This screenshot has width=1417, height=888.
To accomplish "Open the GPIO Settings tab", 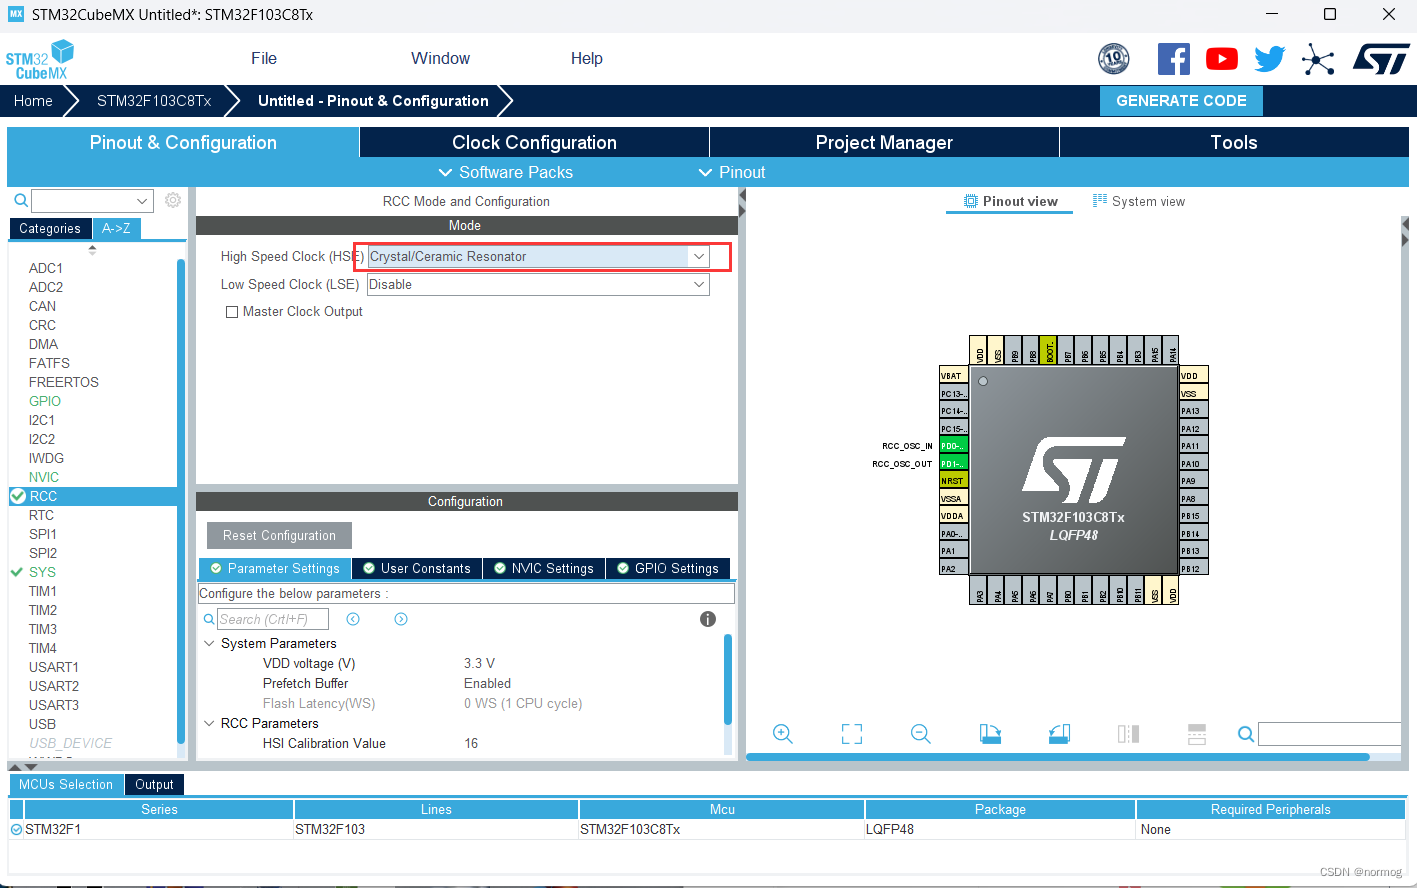I will point(668,568).
